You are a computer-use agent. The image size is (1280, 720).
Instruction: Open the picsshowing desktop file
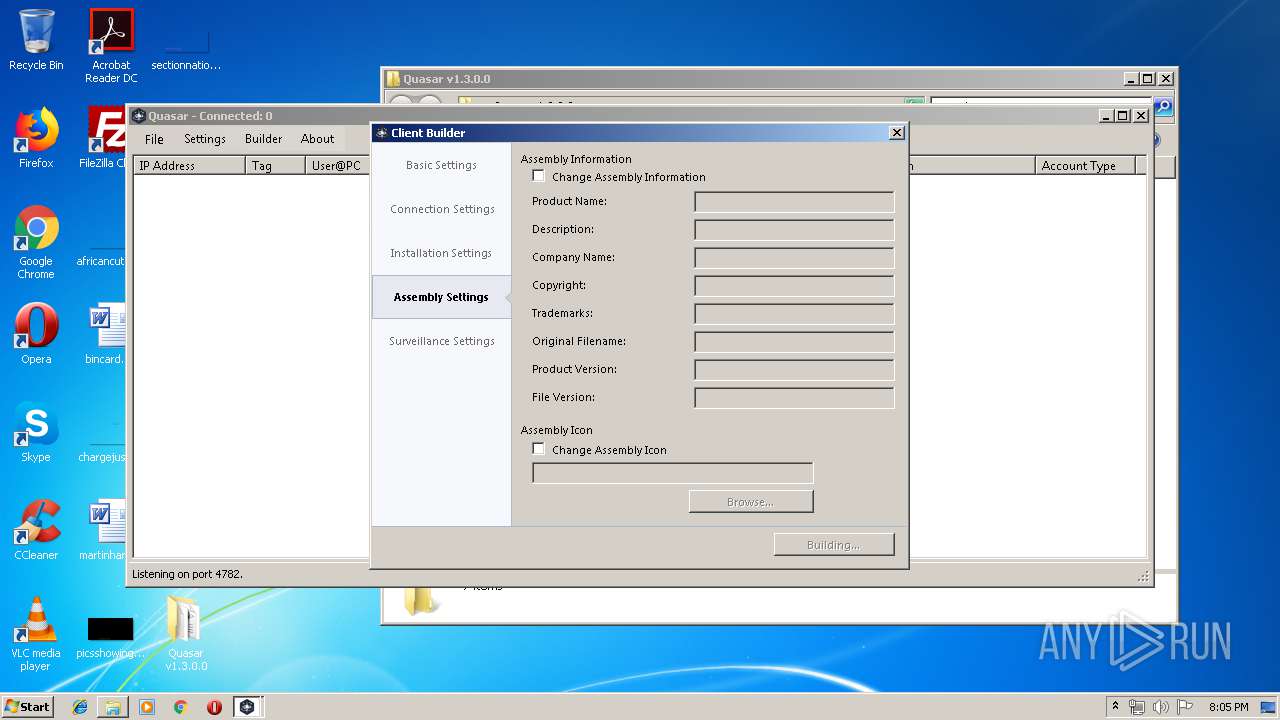pos(110,636)
